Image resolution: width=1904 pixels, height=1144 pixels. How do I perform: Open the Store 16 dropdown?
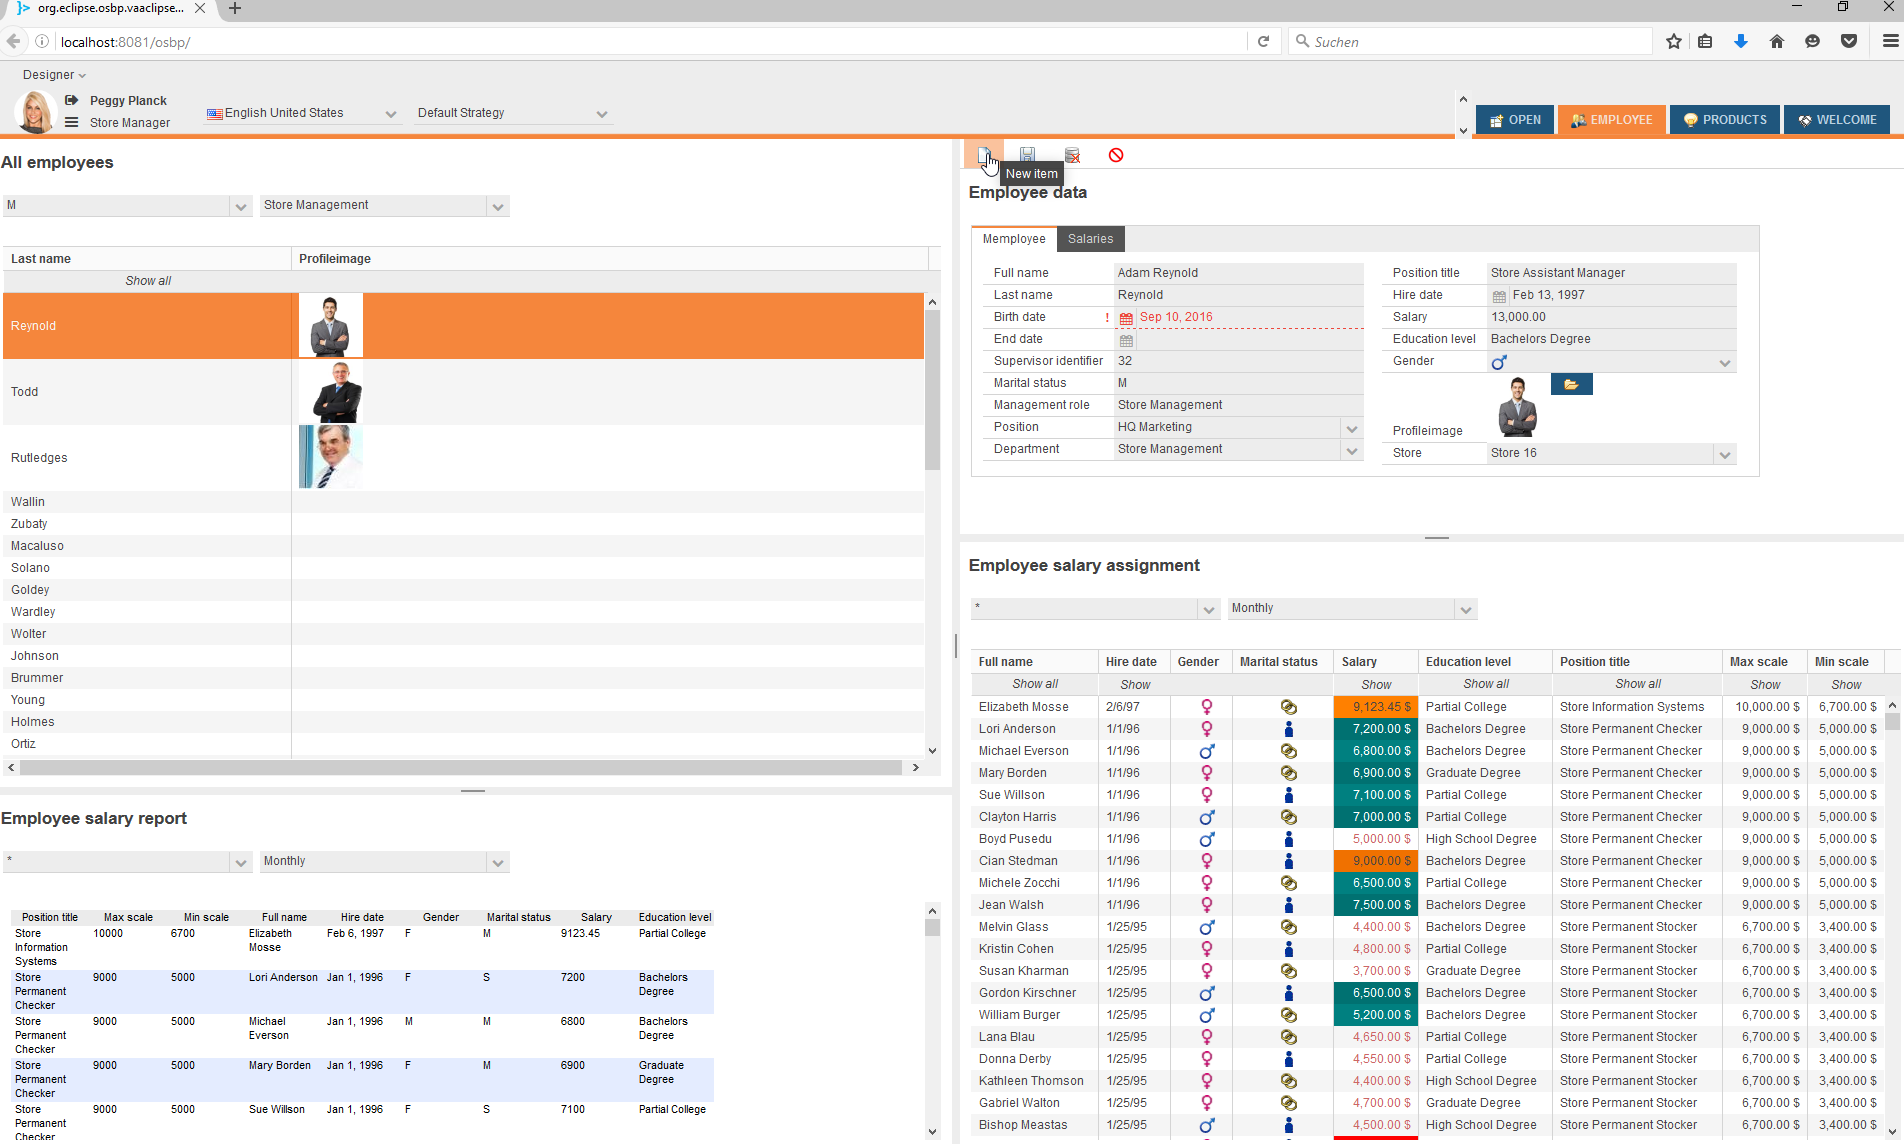(x=1725, y=455)
